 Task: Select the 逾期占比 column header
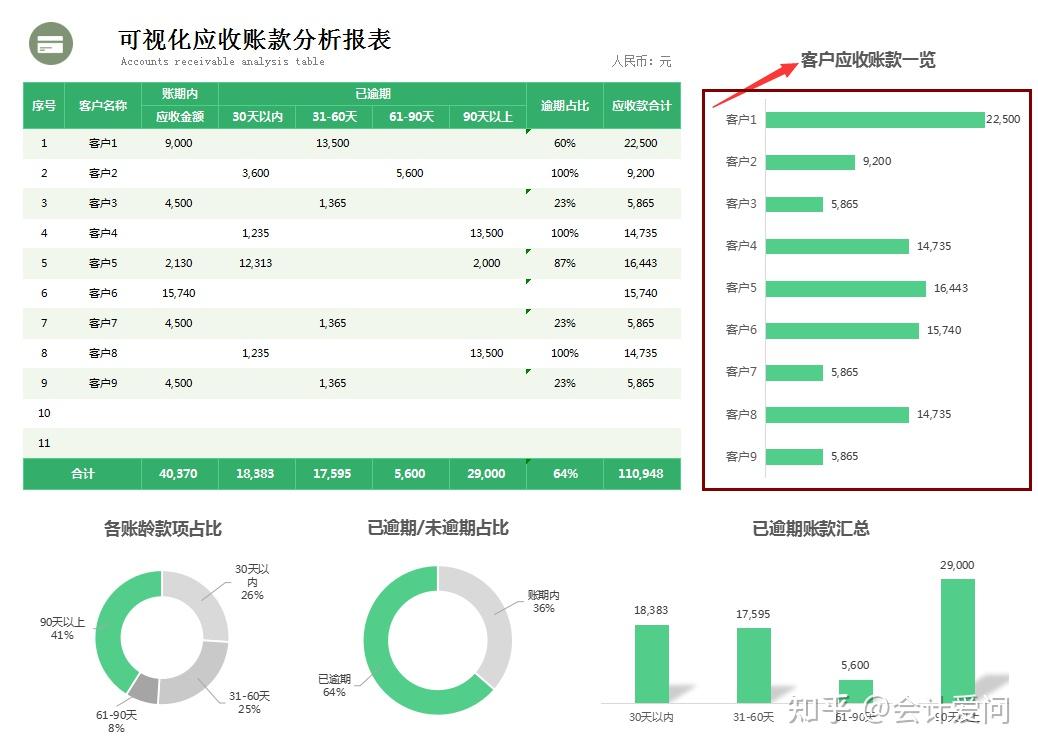pos(565,105)
